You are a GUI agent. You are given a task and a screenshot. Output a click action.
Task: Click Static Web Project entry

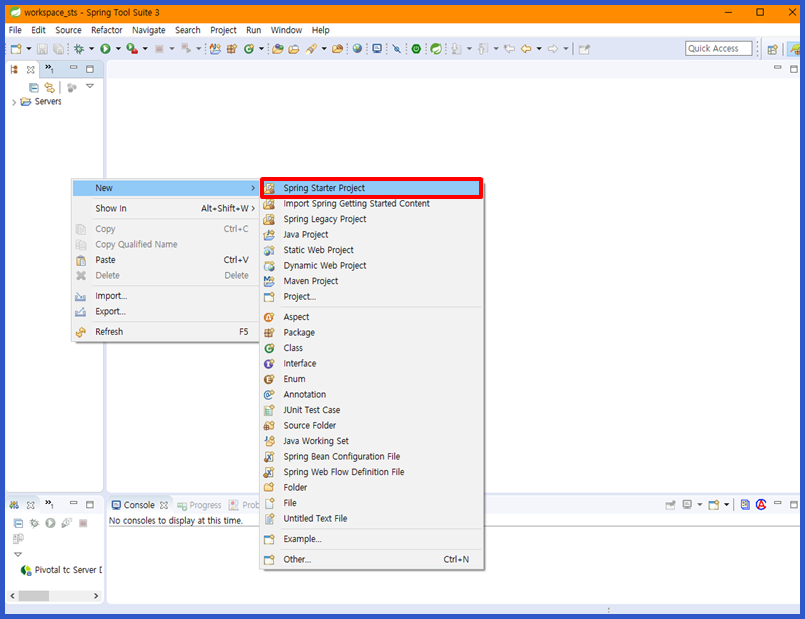pyautogui.click(x=372, y=250)
